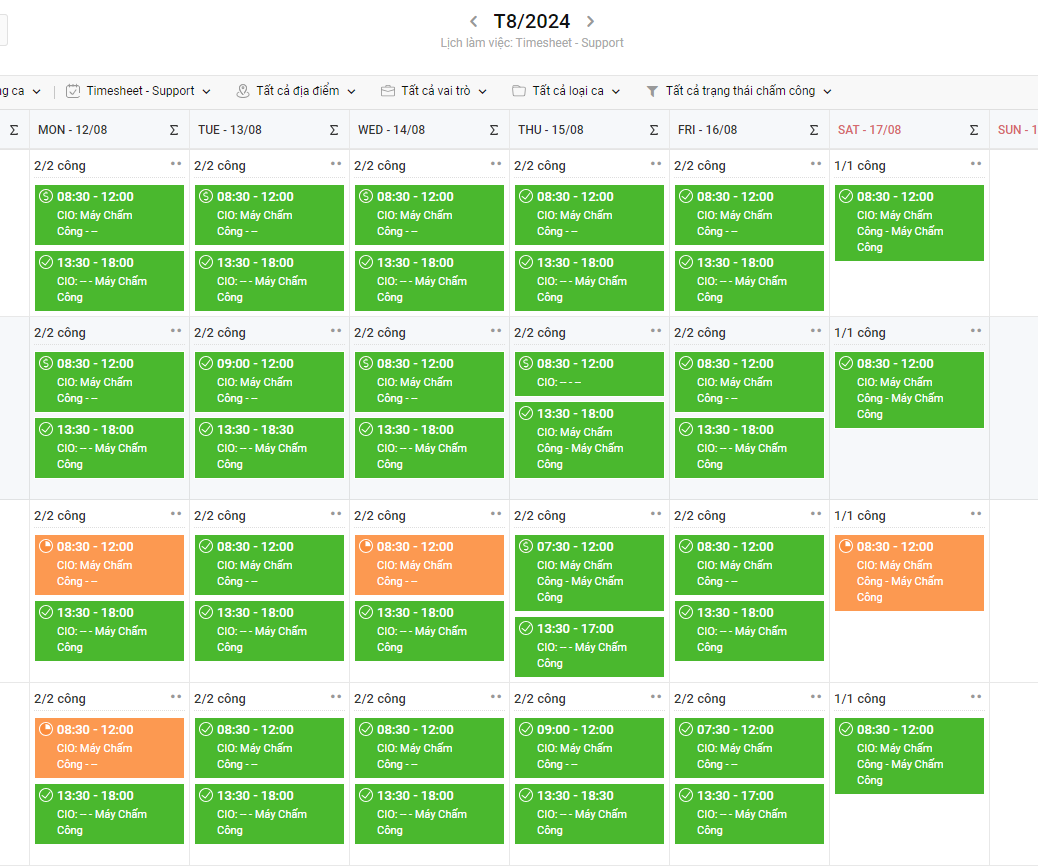The height and width of the screenshot is (866, 1038).
Task: Open dots menu of TUE cell with 09:00 - 12:00
Action: click(336, 330)
